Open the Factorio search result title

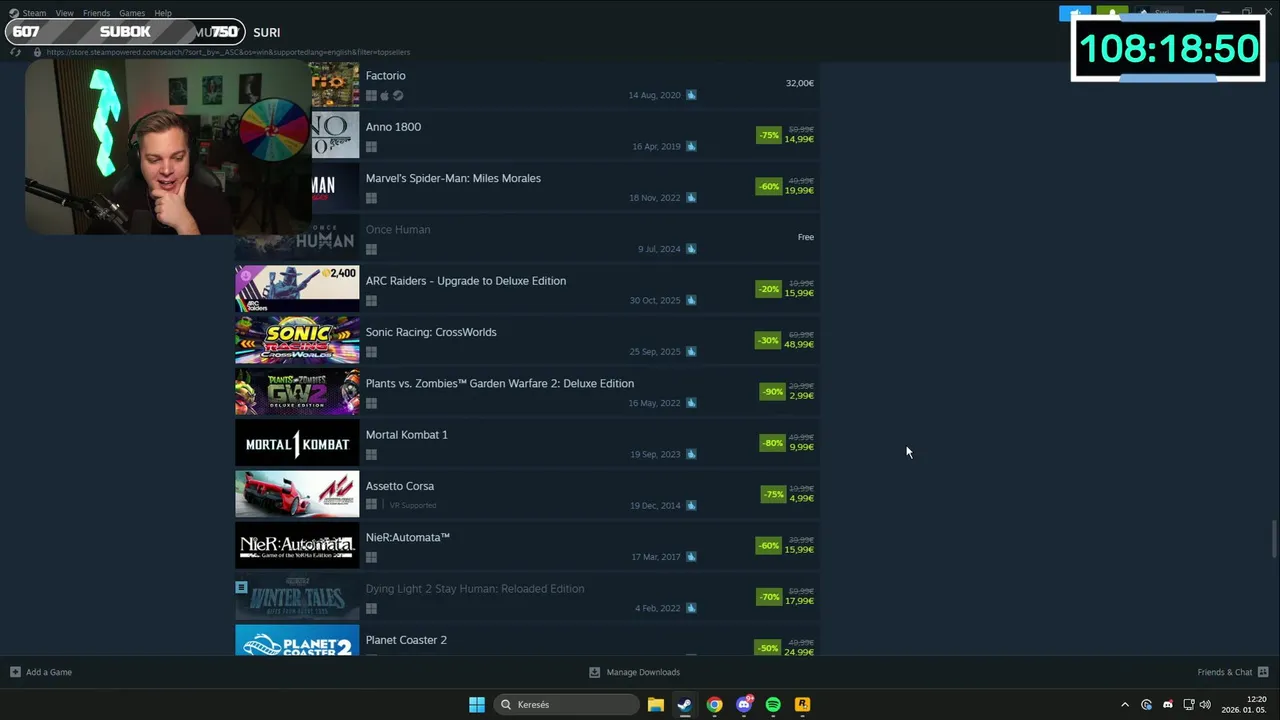pyautogui.click(x=385, y=76)
